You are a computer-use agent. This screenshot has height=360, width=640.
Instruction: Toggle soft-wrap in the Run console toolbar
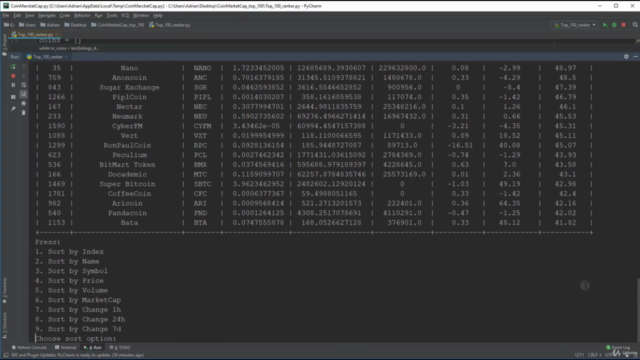[x=23, y=85]
